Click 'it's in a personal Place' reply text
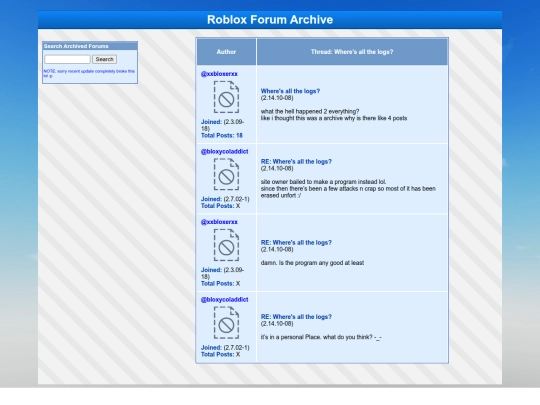The height and width of the screenshot is (405, 540). (321, 337)
